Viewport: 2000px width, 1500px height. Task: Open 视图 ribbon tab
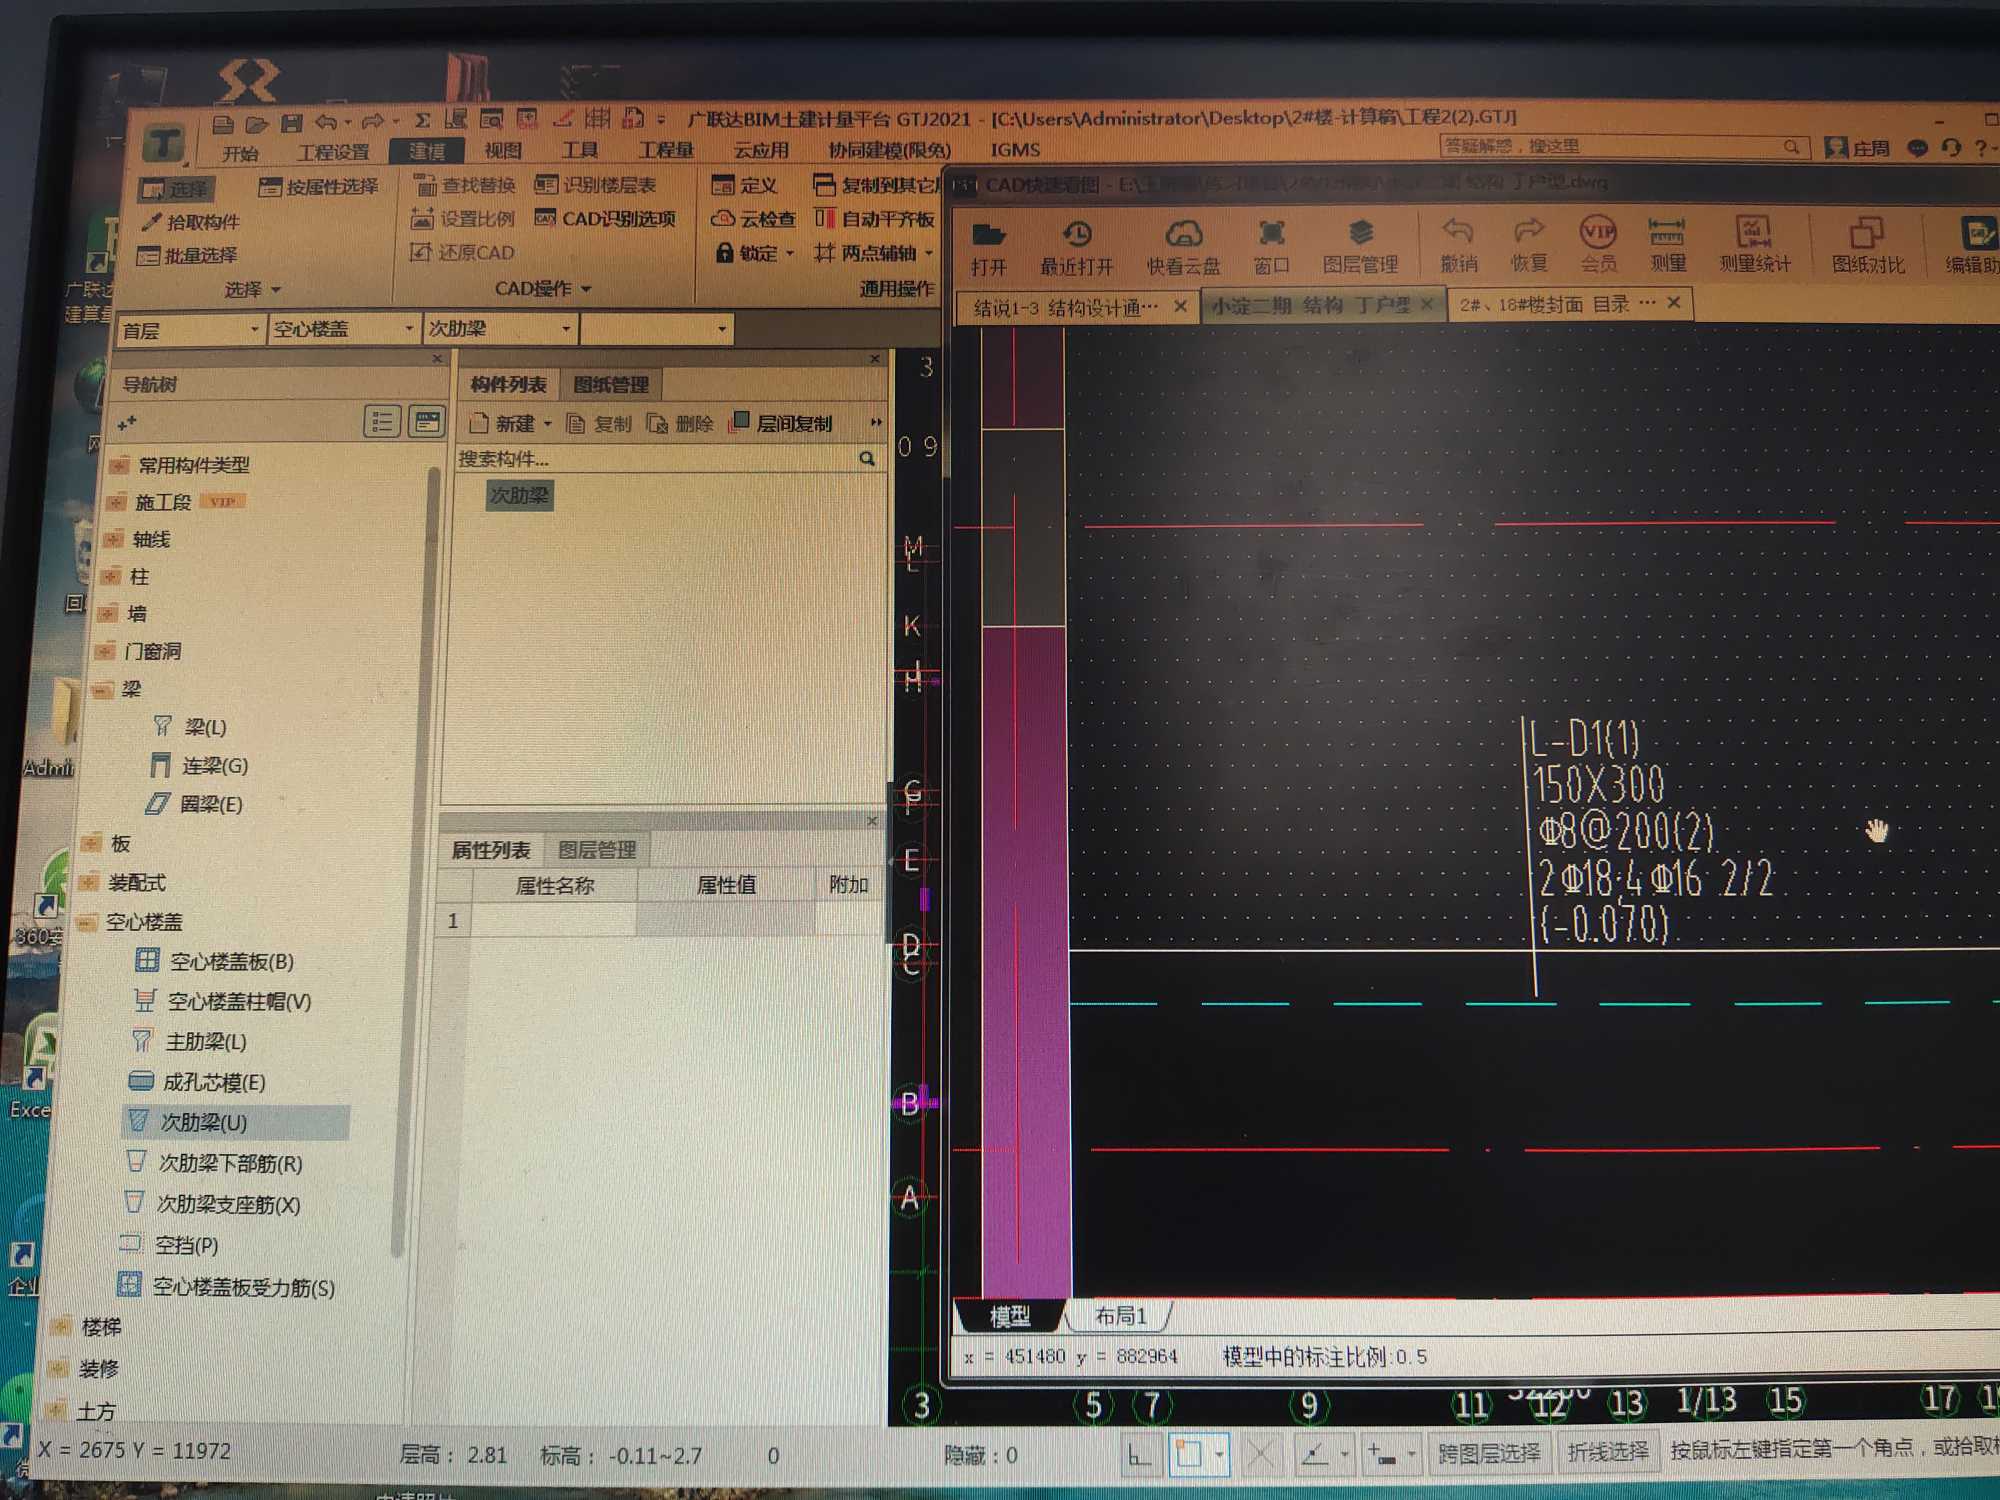[x=503, y=150]
